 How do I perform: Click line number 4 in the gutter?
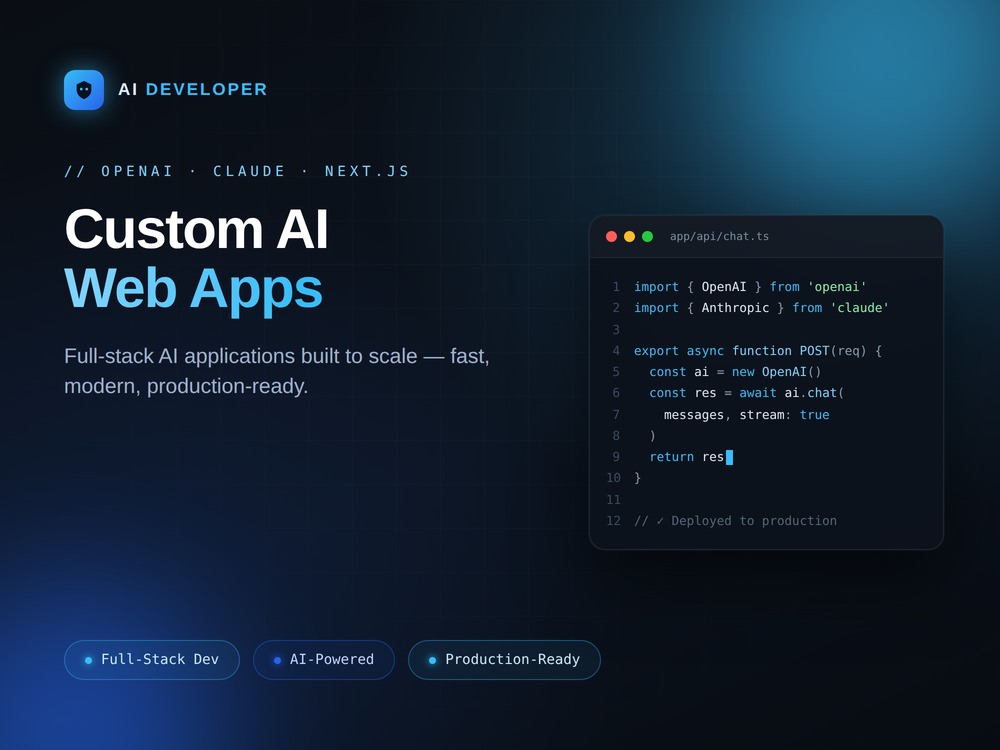point(616,351)
